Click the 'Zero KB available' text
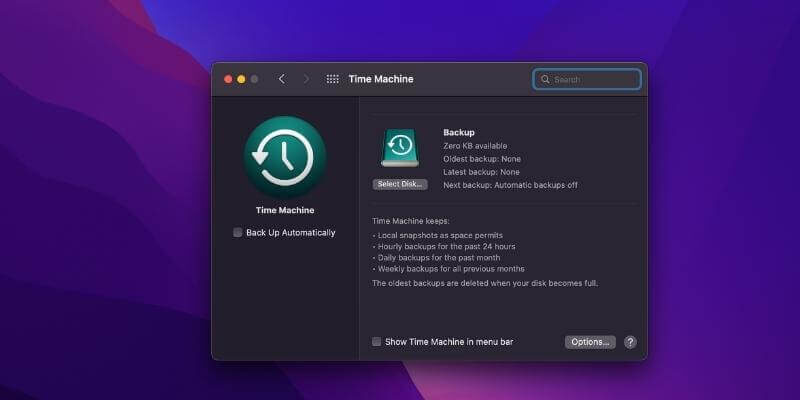Screen dimensions: 800x400 pyautogui.click(x=475, y=146)
